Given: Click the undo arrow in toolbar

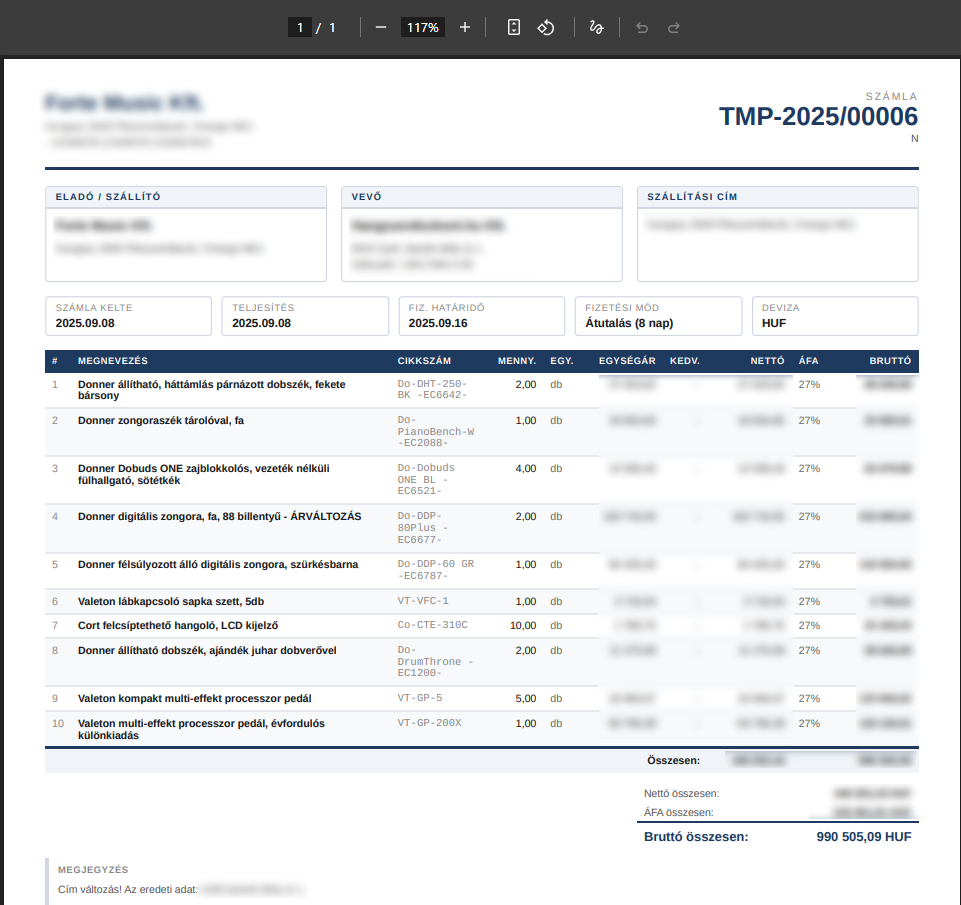Looking at the screenshot, I should point(642,28).
